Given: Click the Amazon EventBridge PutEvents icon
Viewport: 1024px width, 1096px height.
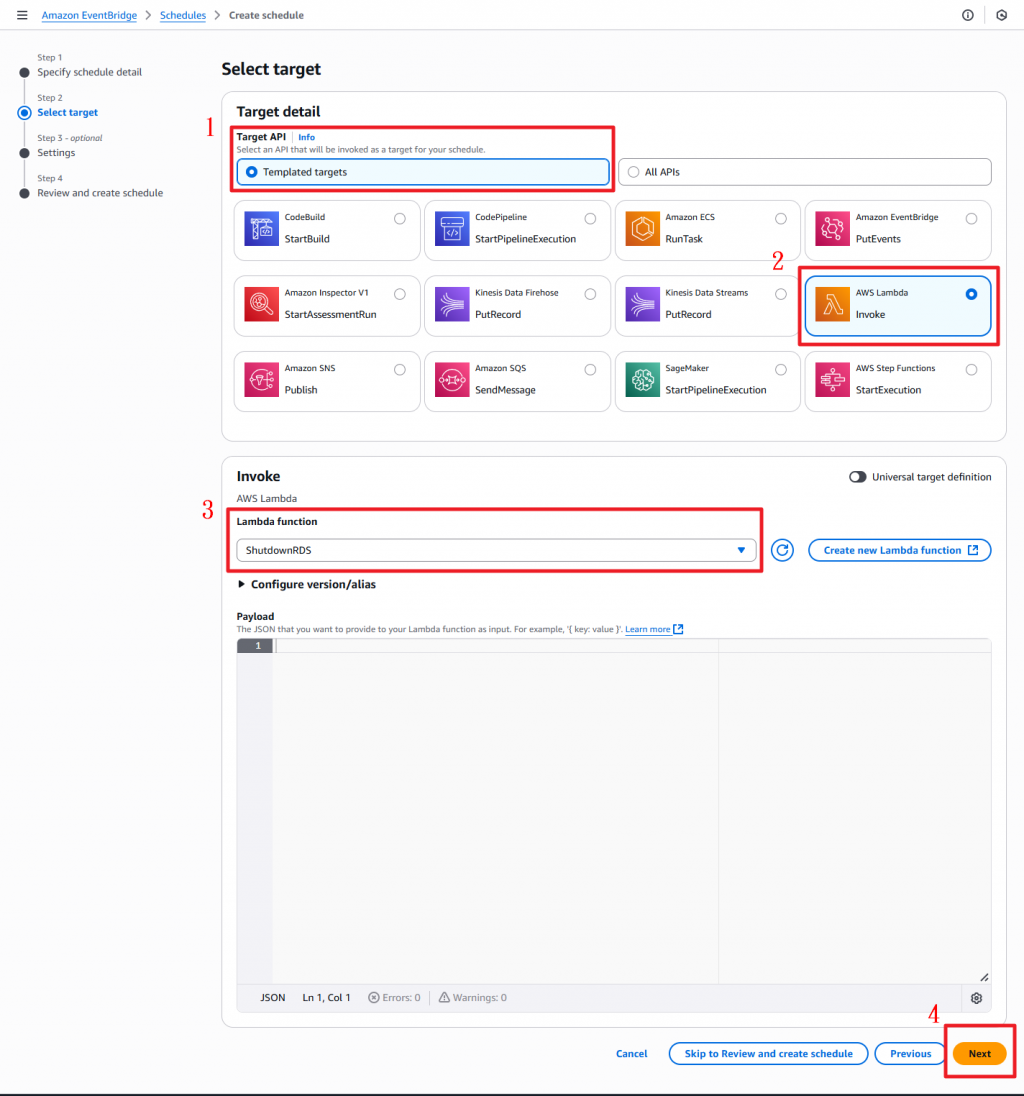Looking at the screenshot, I should click(832, 229).
